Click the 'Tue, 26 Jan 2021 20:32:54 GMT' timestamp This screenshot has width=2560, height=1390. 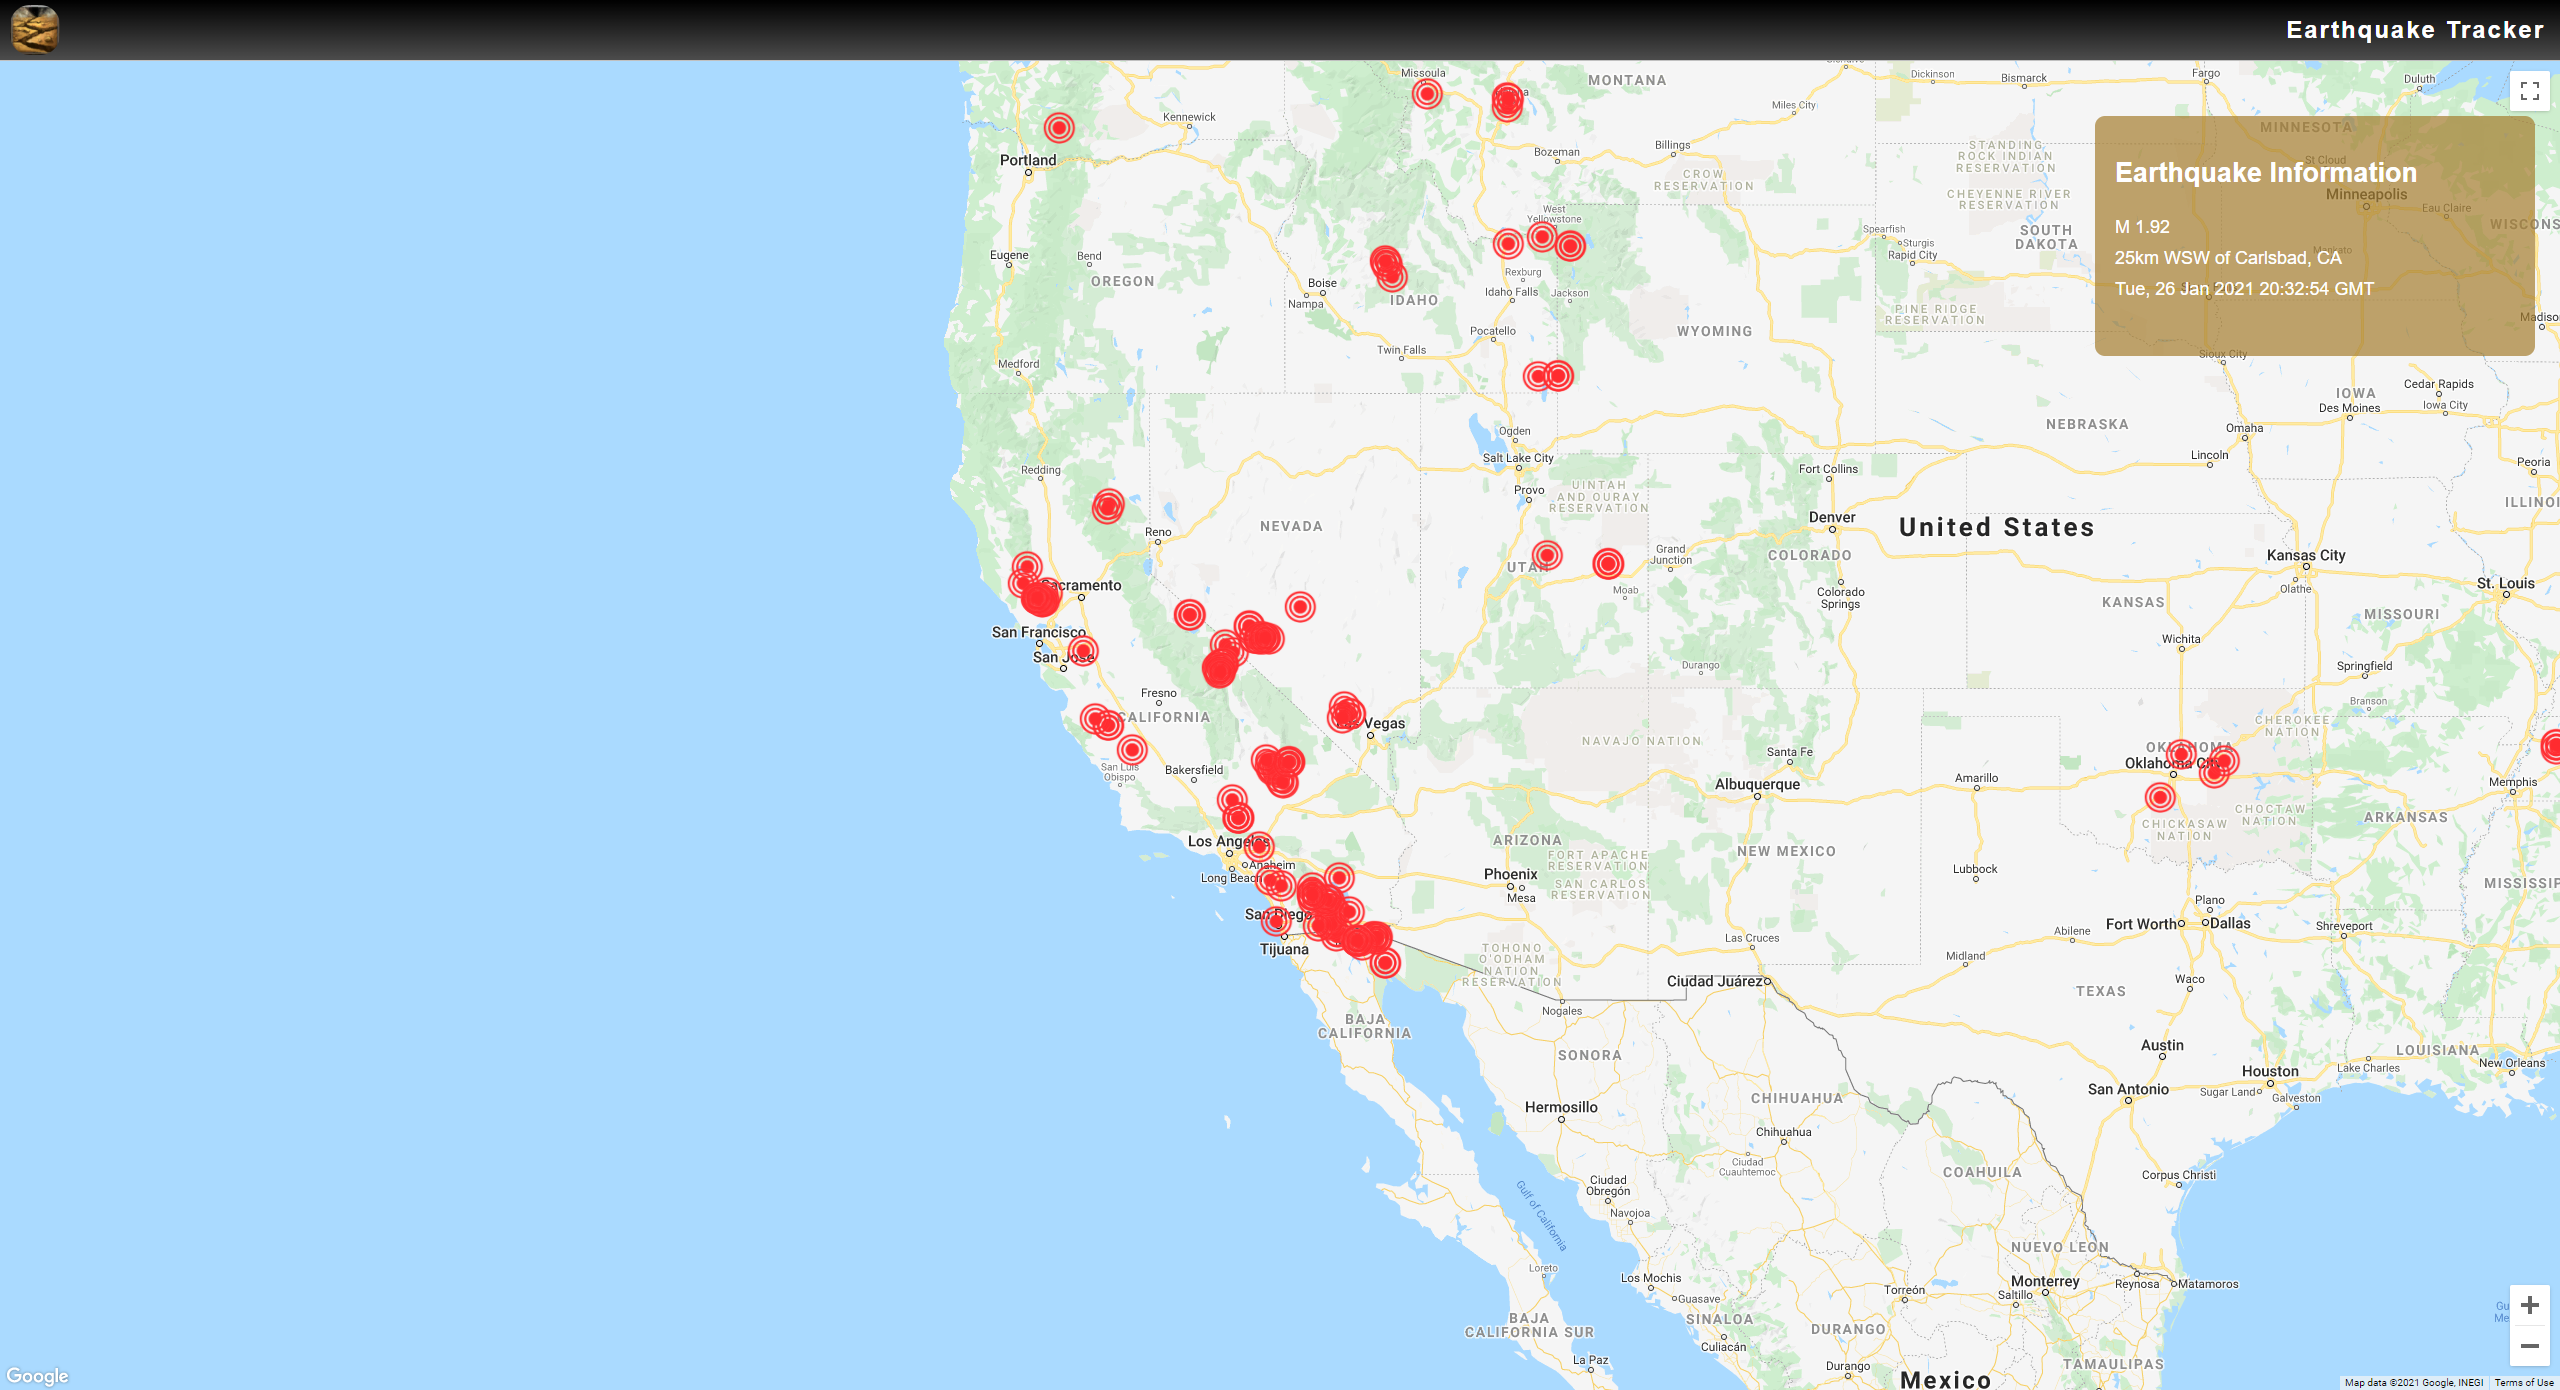pos(2244,289)
